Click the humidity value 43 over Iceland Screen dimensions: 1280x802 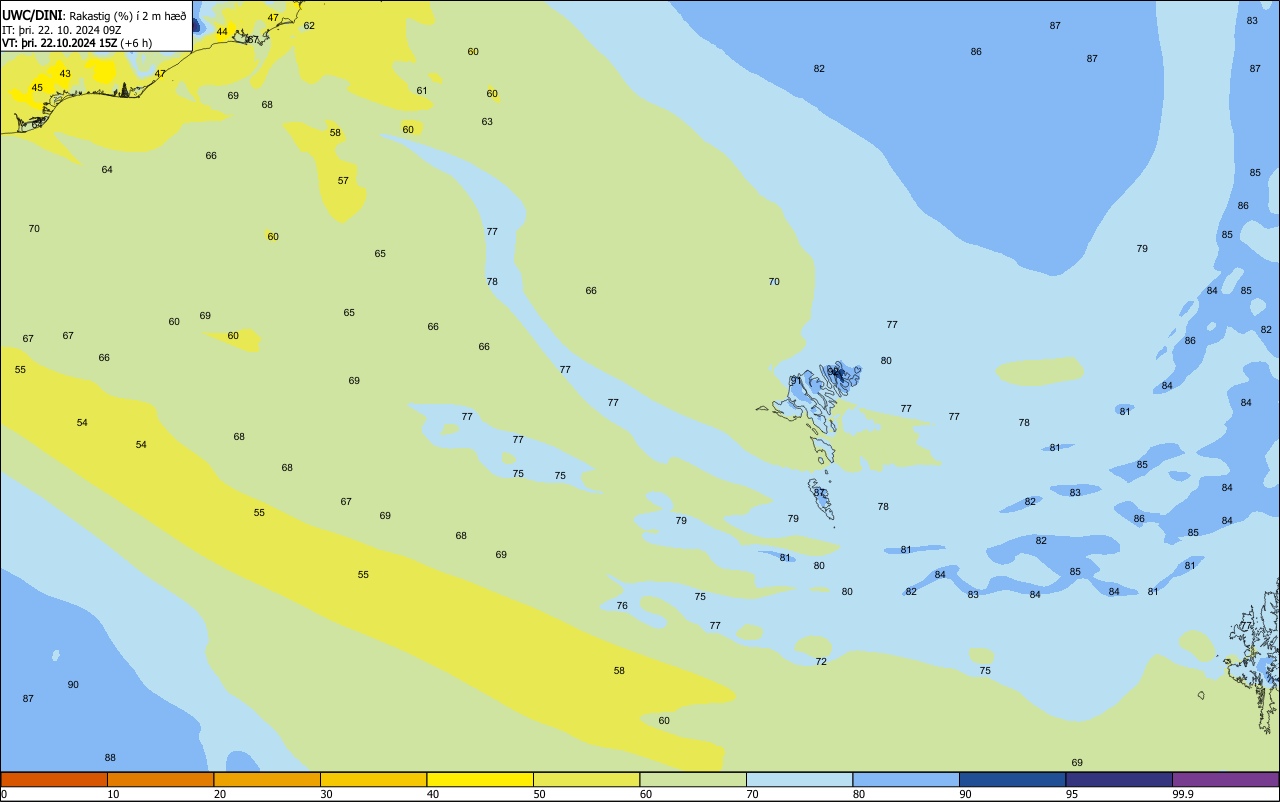(x=65, y=74)
